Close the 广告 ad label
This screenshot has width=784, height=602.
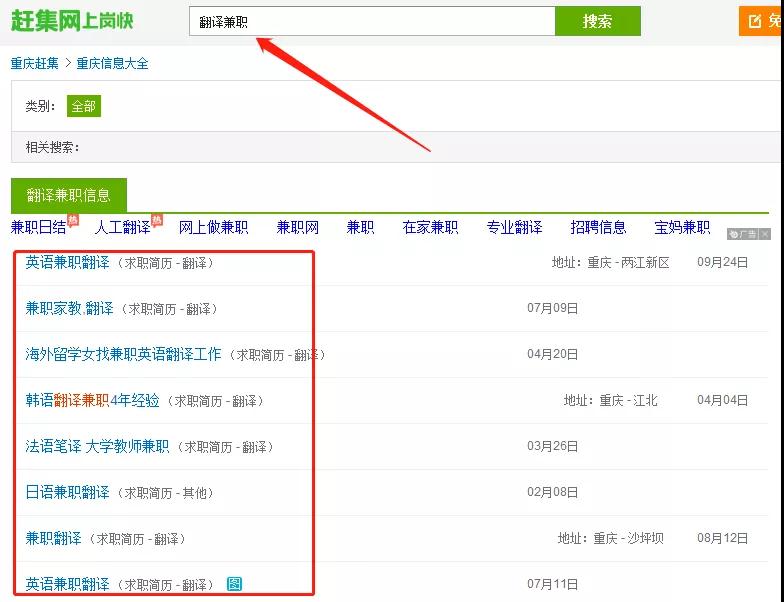tap(765, 234)
